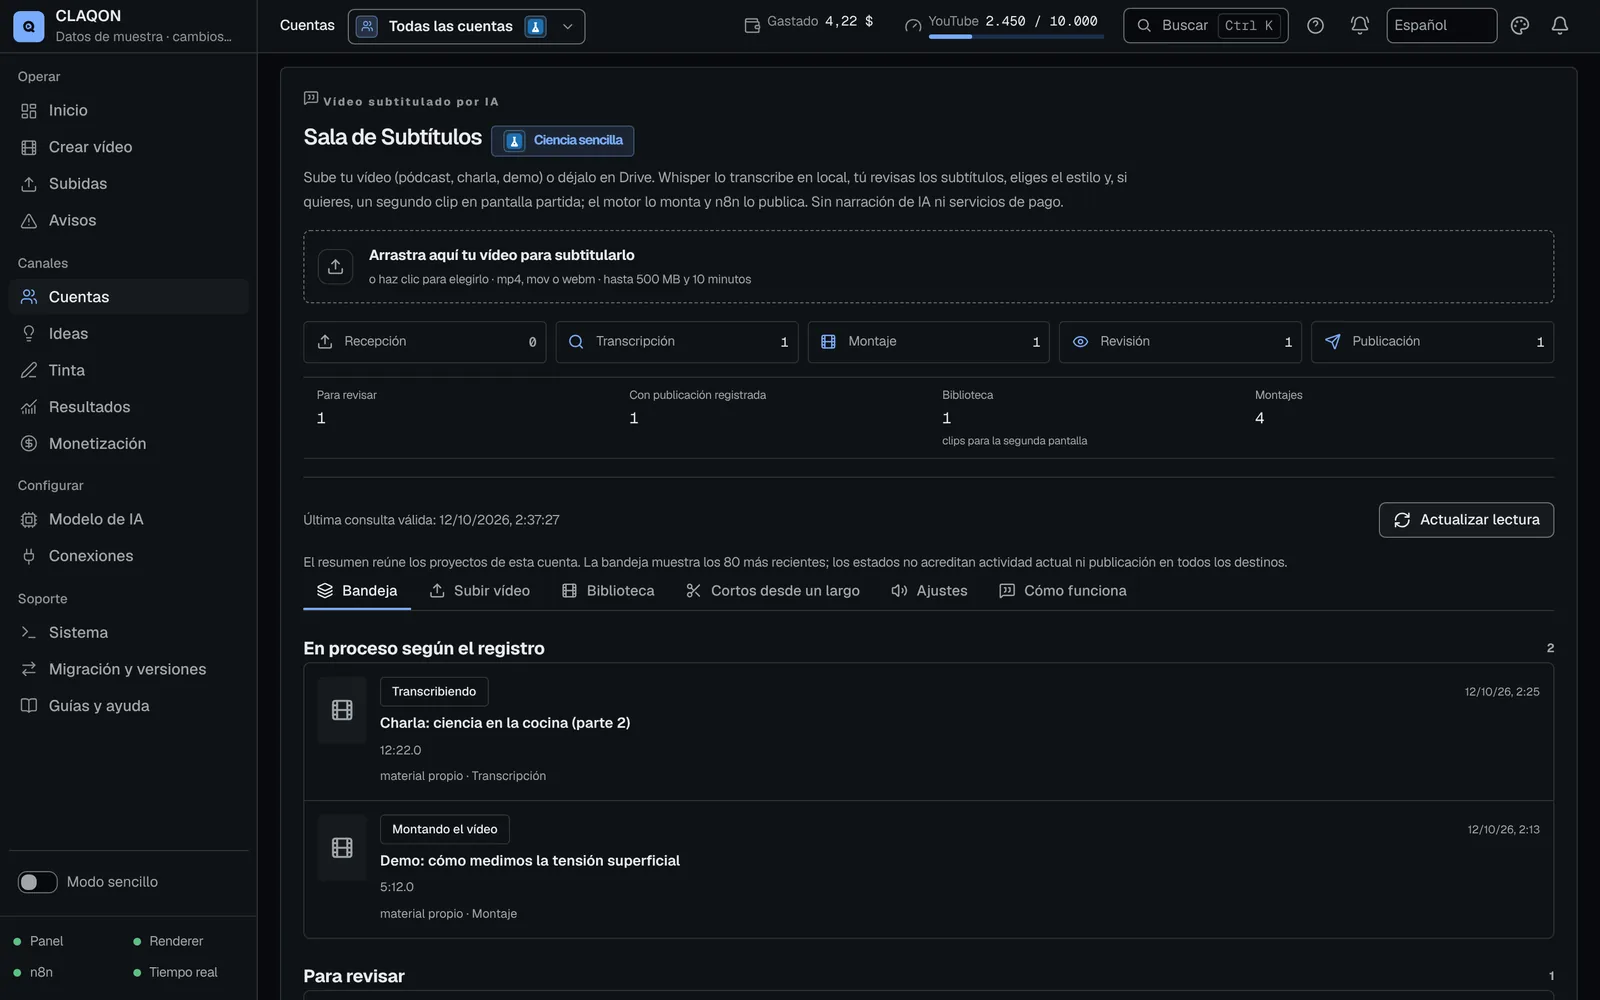Viewport: 1600px width, 1000px height.
Task: Open Migración y versiones
Action: tap(128, 669)
